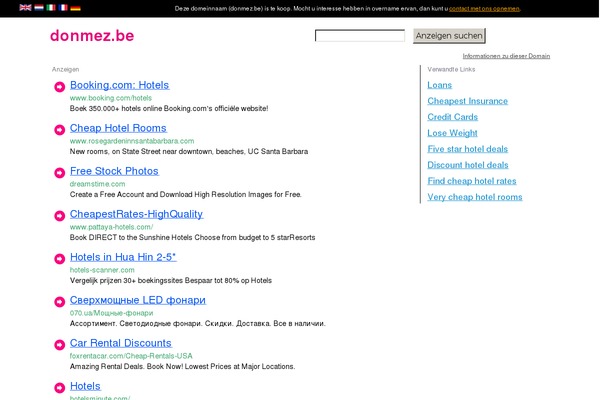Screen dimensions: 600x400
Task: Click the 'Verwandte Links' heading
Action: click(451, 69)
